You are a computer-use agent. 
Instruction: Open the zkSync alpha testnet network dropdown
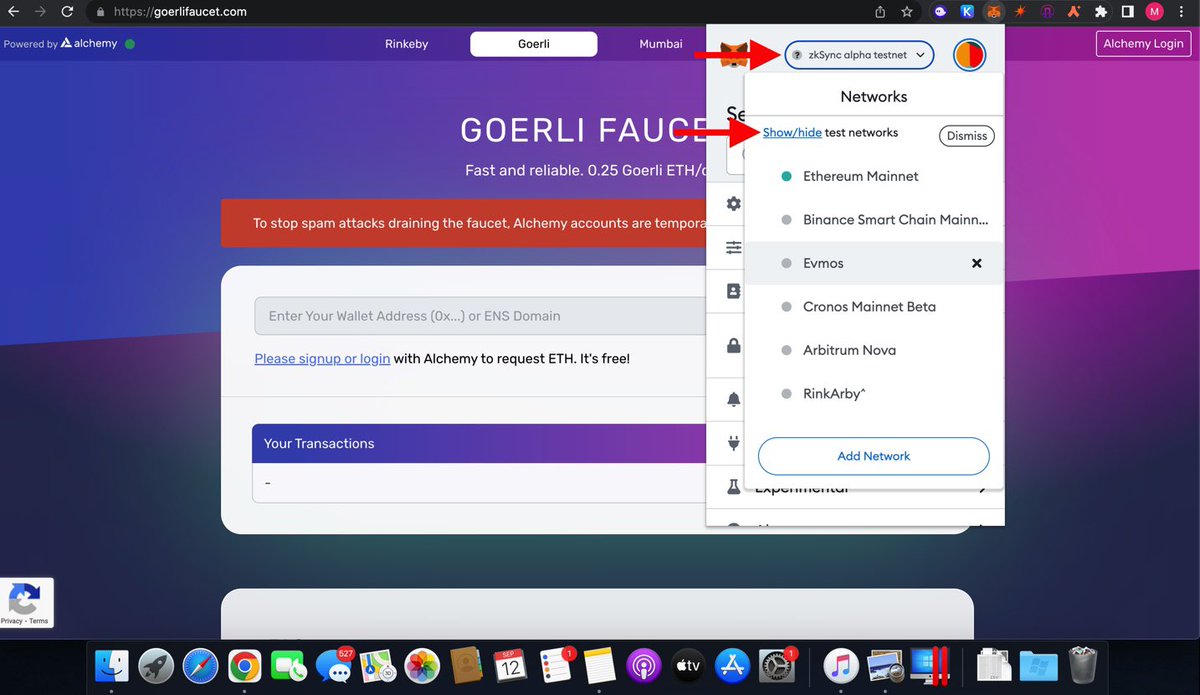[x=859, y=55]
